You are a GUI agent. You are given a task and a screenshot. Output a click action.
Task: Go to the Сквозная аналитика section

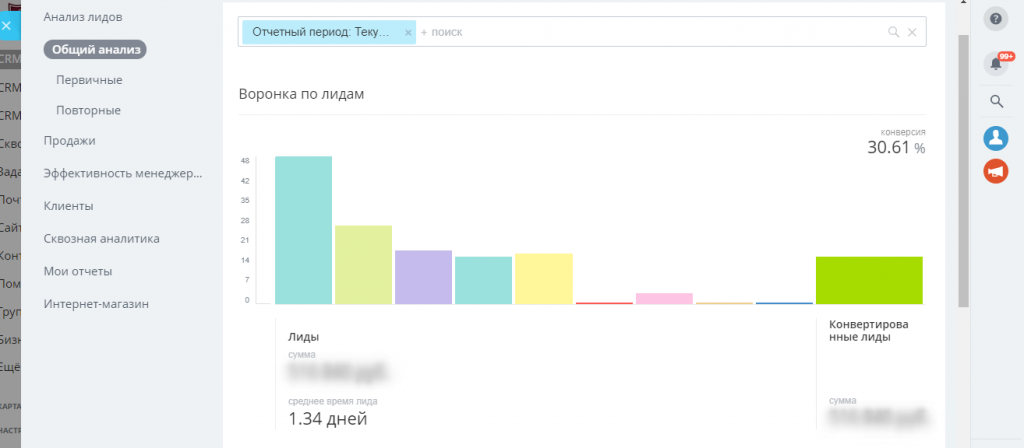click(101, 238)
